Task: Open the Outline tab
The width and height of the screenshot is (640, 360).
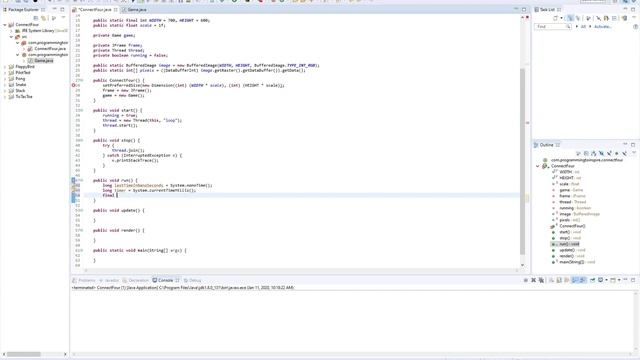Action: tap(546, 145)
